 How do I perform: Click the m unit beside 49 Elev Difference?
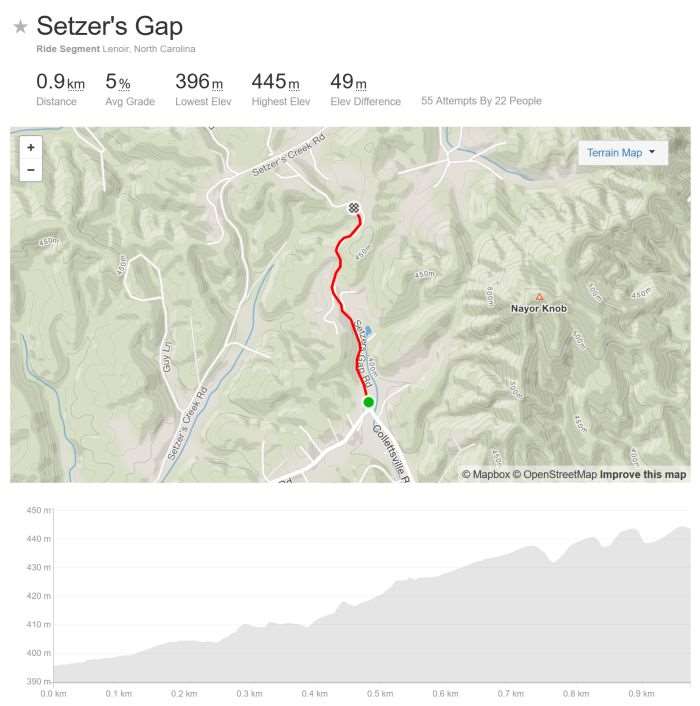pyautogui.click(x=361, y=84)
